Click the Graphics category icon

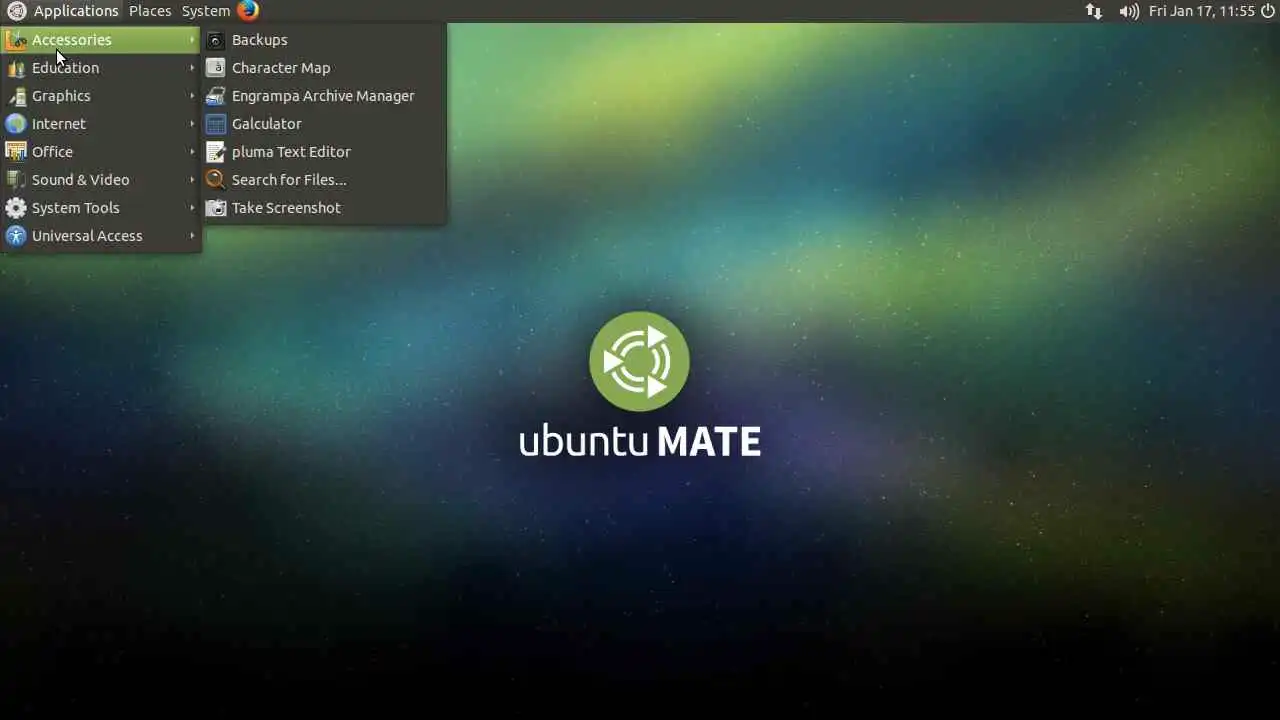(x=16, y=96)
